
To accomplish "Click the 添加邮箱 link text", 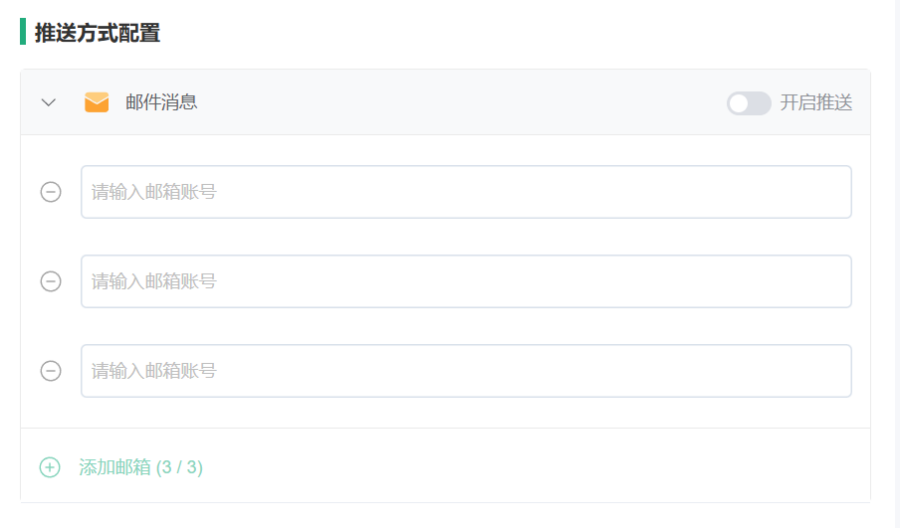I will click(115, 467).
